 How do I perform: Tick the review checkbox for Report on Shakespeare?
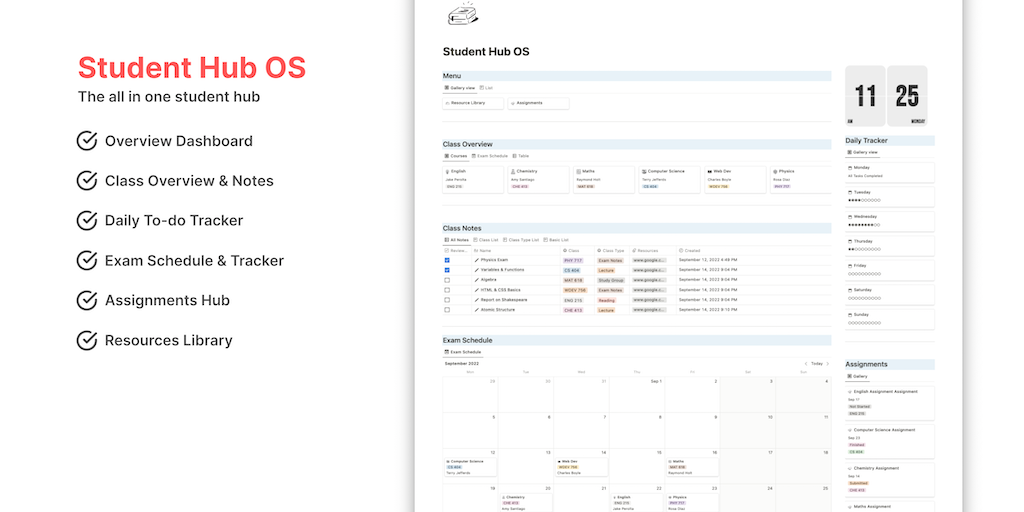point(447,300)
